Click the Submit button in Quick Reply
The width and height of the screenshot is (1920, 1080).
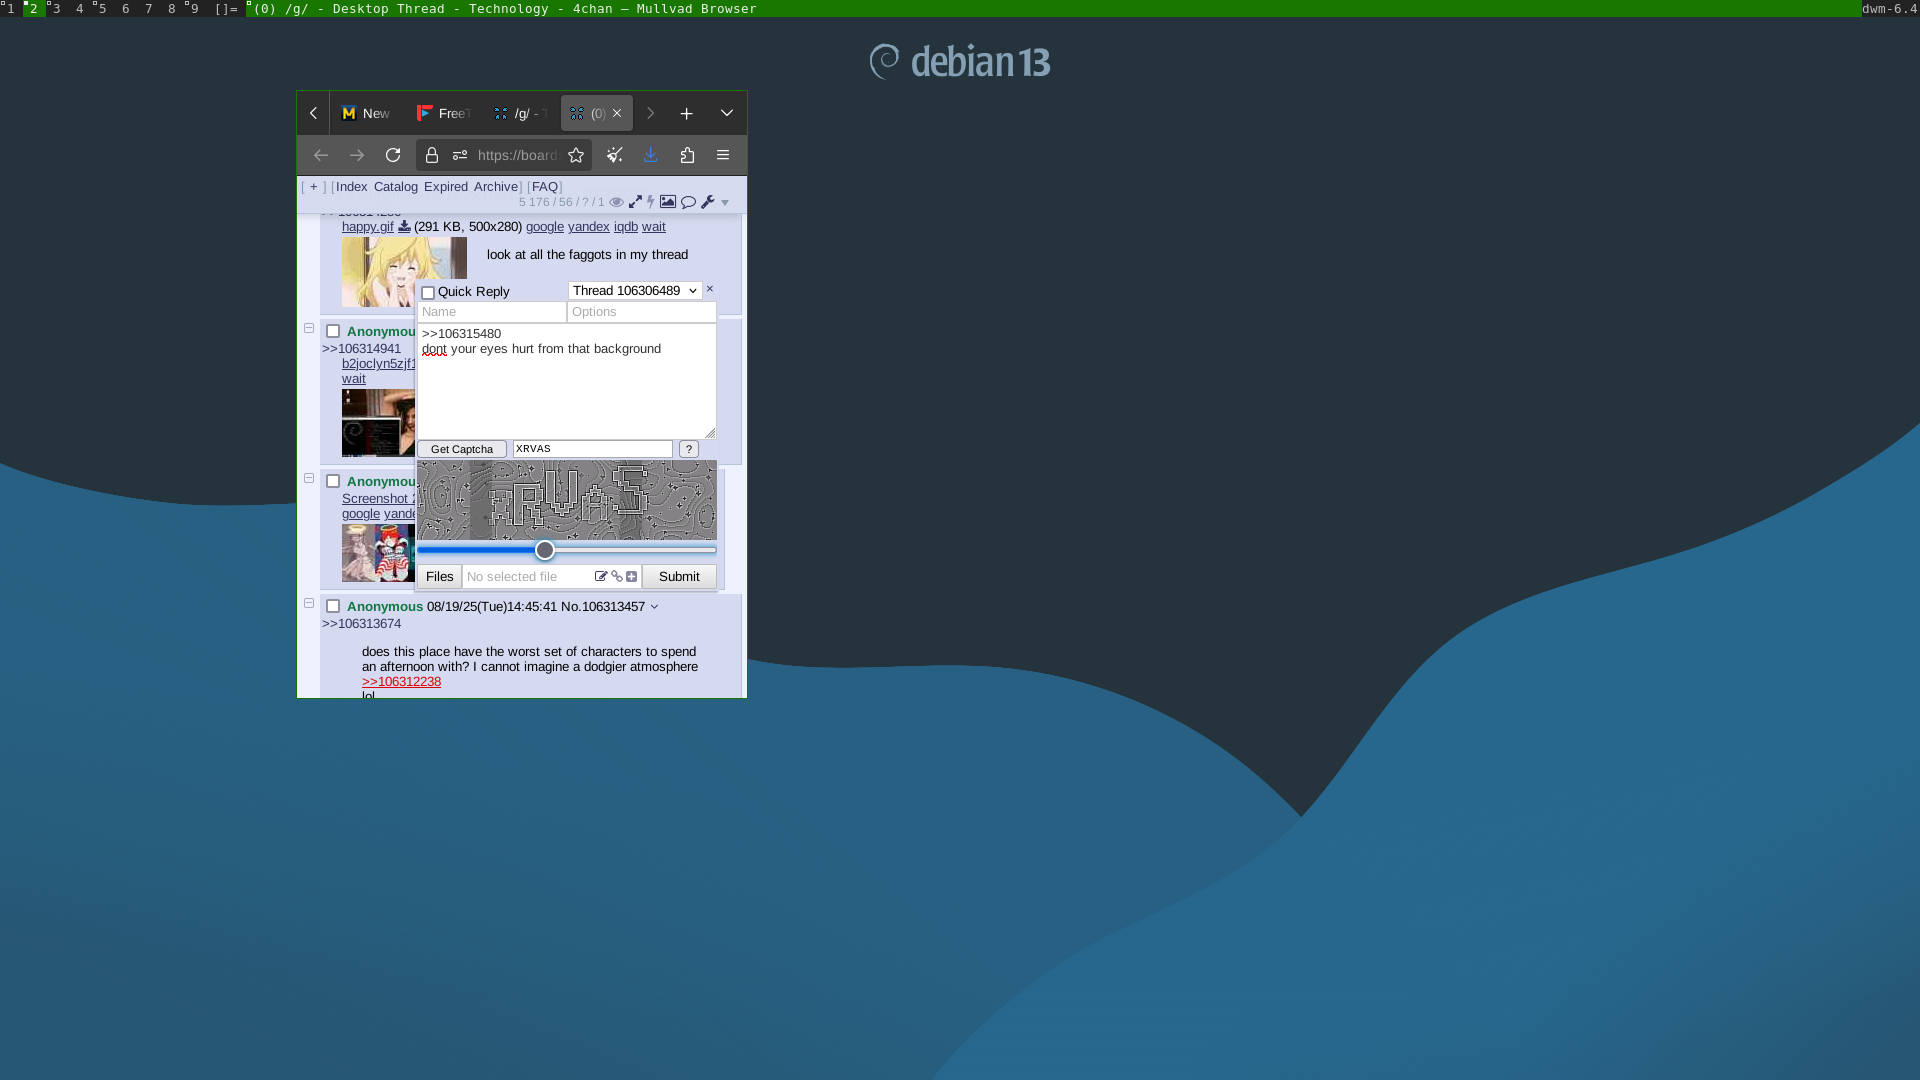(x=679, y=577)
